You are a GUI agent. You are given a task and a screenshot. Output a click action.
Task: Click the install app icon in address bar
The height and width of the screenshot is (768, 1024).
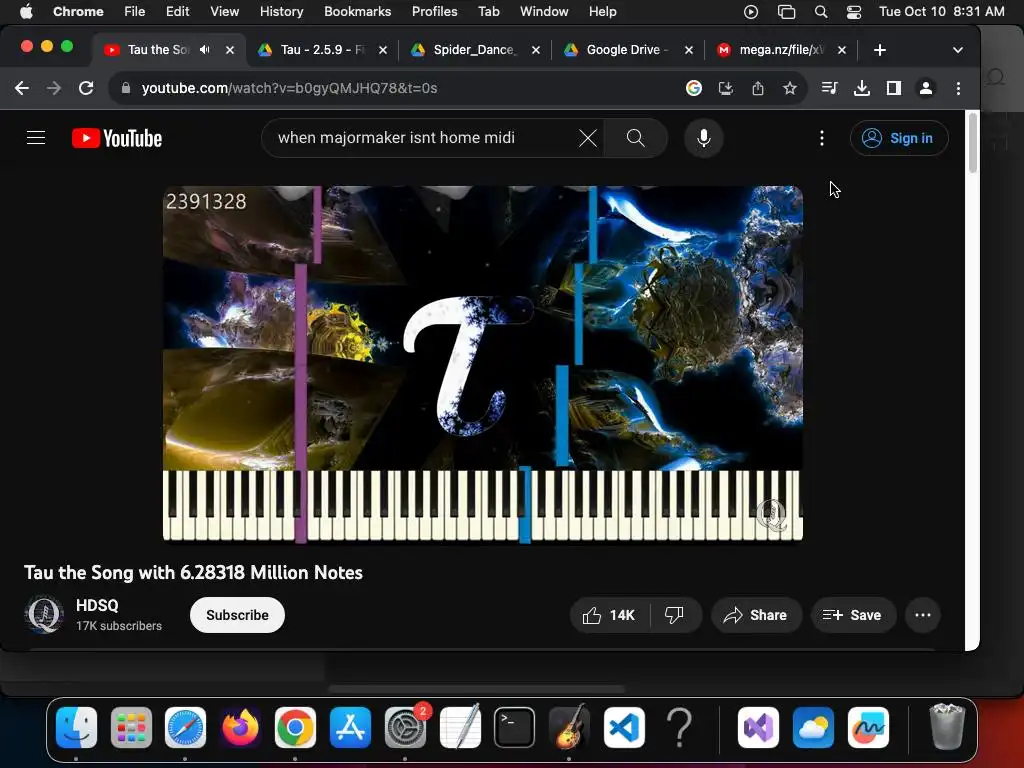pyautogui.click(x=726, y=88)
